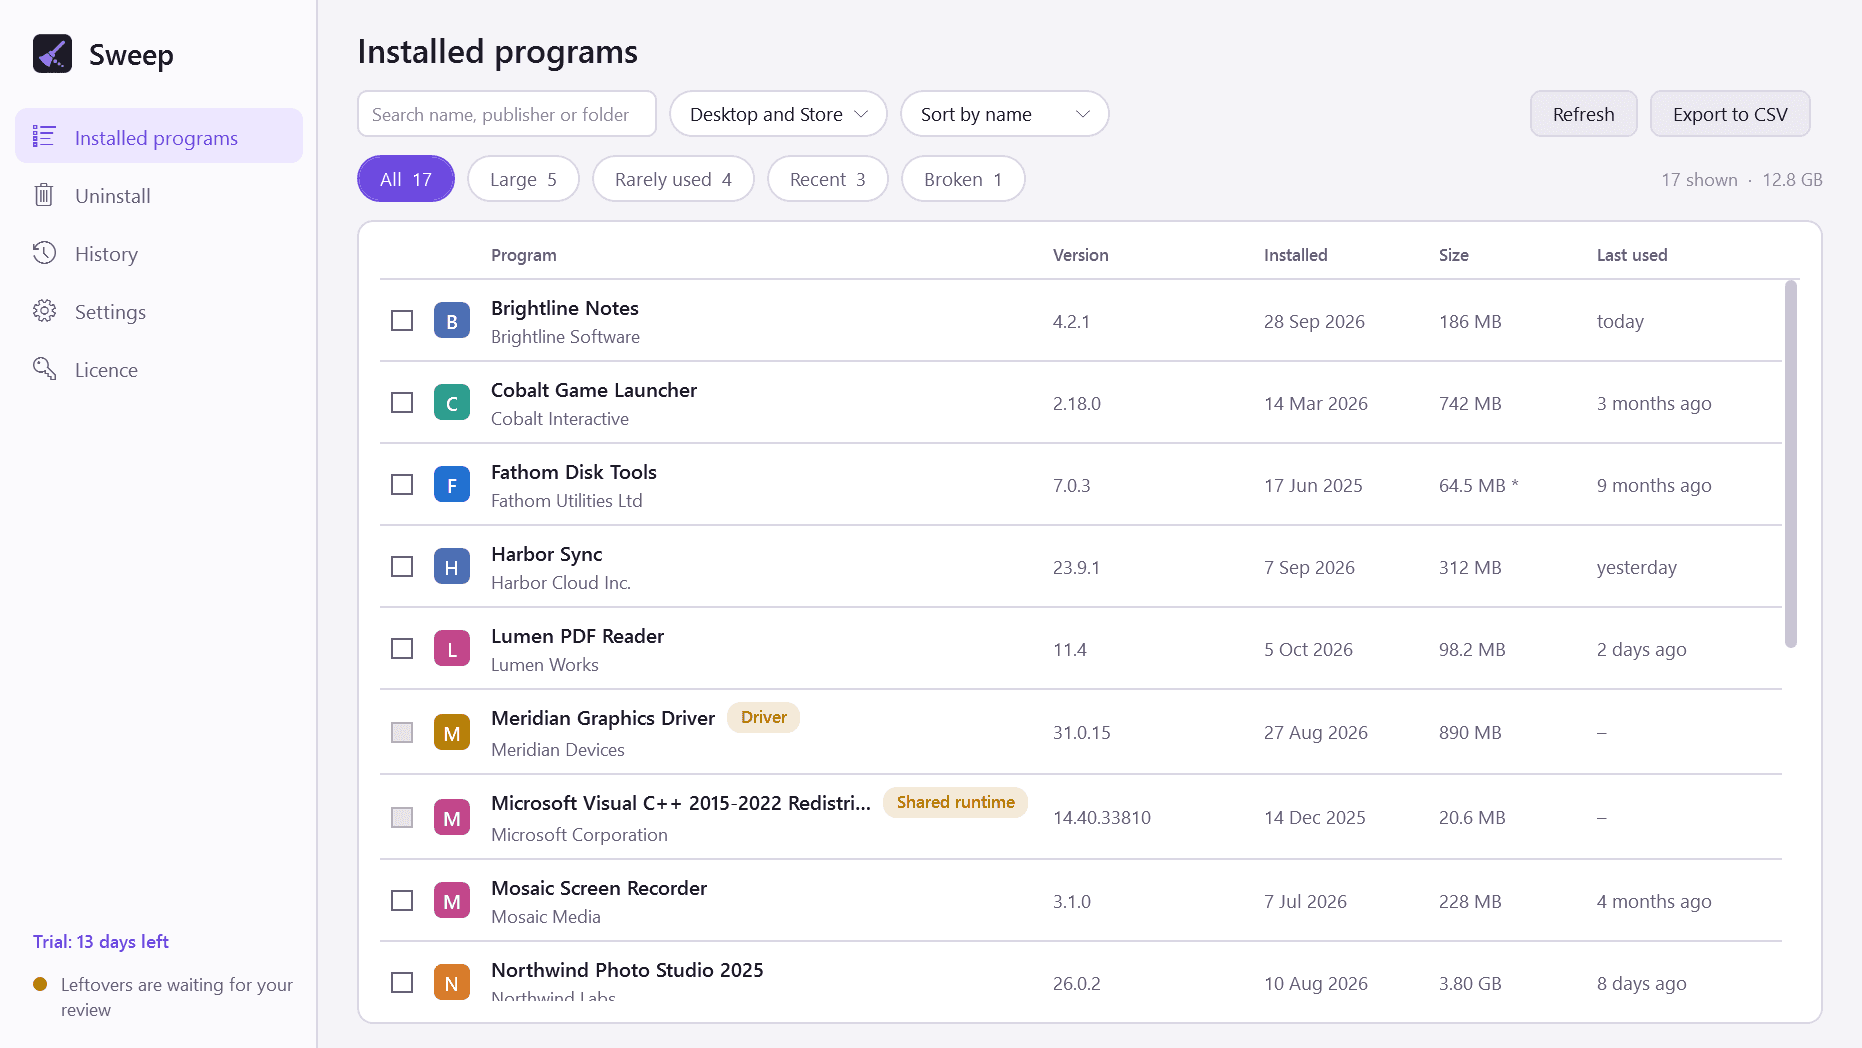Click the History clock icon
1862x1048 pixels.
click(x=44, y=253)
